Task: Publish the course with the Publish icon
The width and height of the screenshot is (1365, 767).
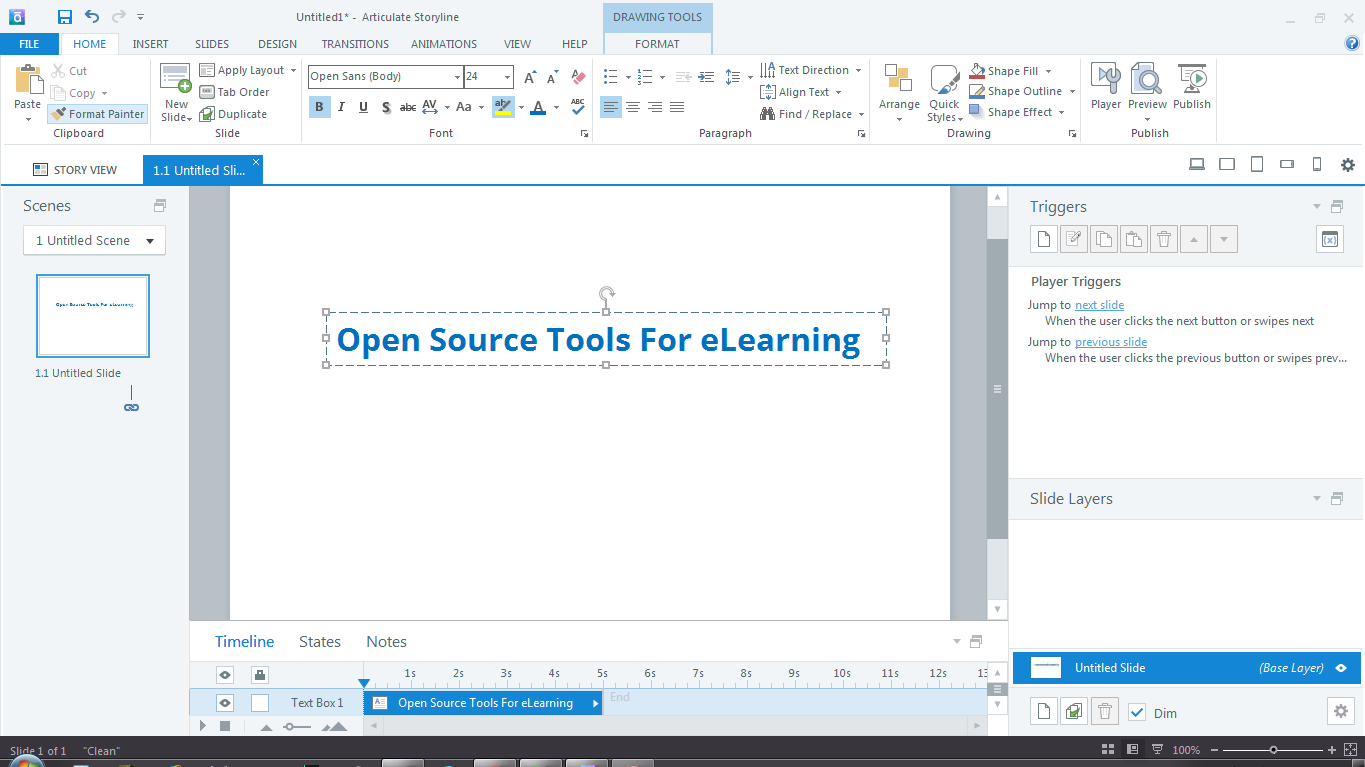Action: 1192,87
